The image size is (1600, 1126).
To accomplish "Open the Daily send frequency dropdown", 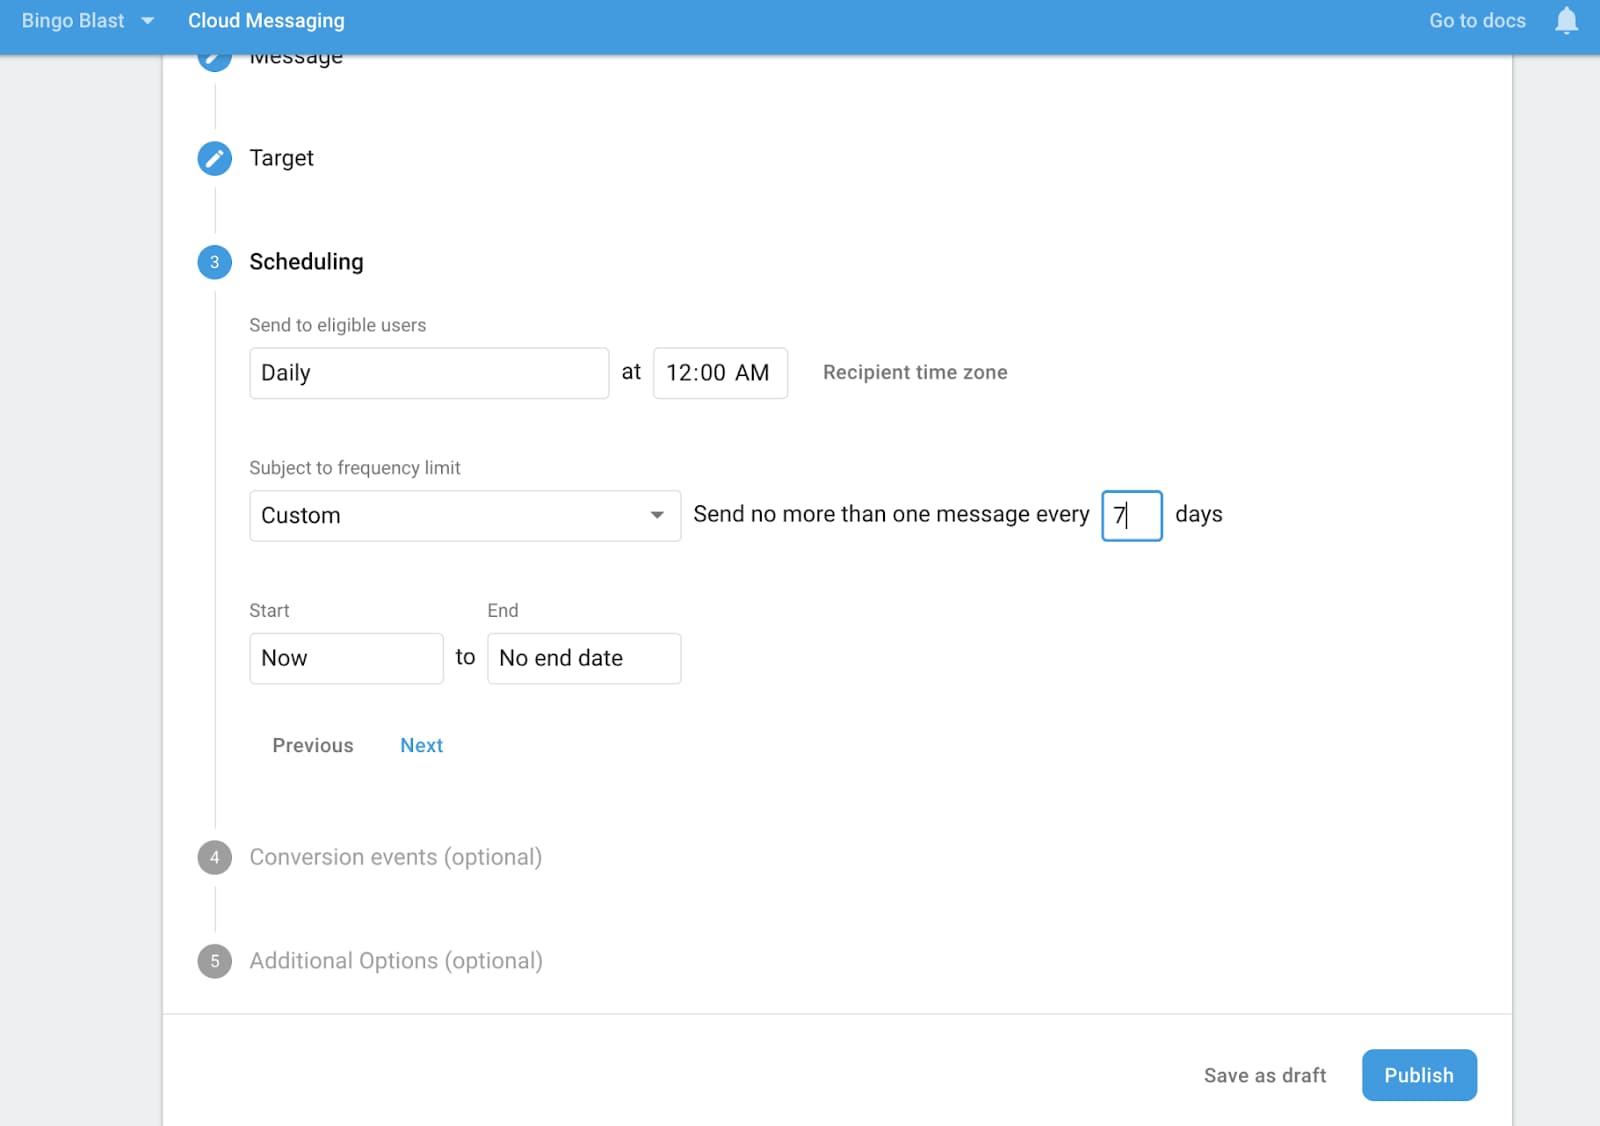I will pyautogui.click(x=429, y=373).
